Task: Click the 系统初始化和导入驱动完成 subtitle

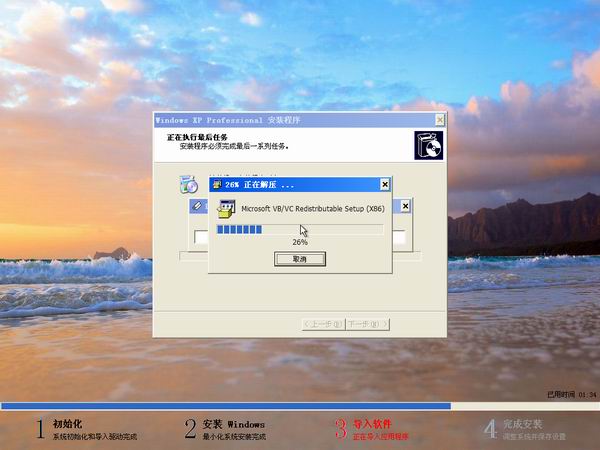Action: 95,437
